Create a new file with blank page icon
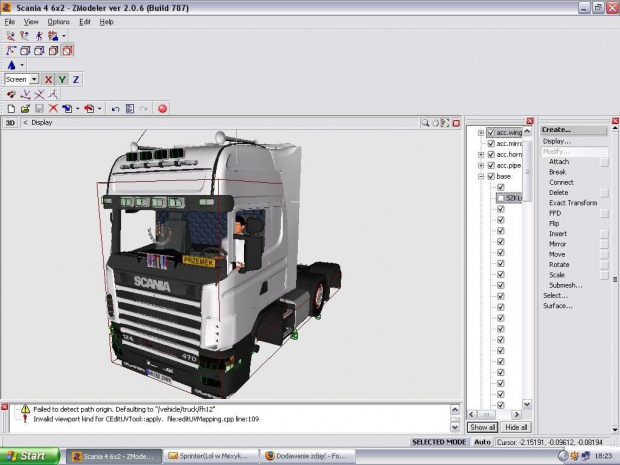This screenshot has width=620, height=465. point(11,109)
